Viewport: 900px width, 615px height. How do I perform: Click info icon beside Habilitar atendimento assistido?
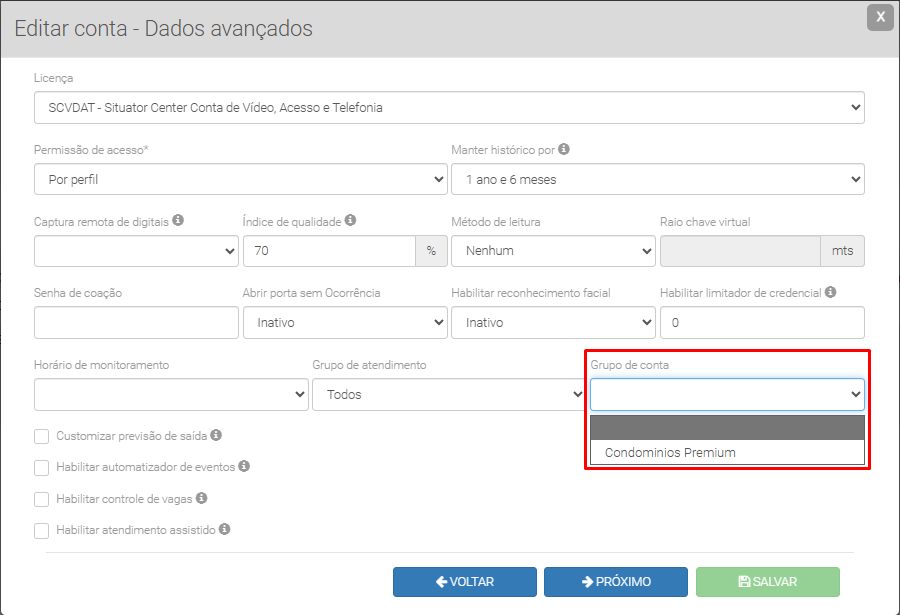225,529
